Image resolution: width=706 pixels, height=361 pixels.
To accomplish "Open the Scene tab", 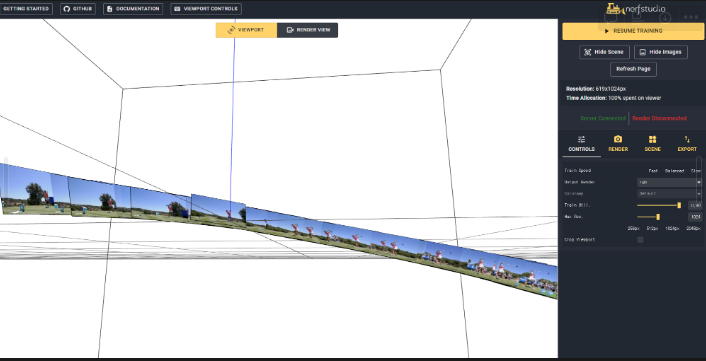I will 652,144.
